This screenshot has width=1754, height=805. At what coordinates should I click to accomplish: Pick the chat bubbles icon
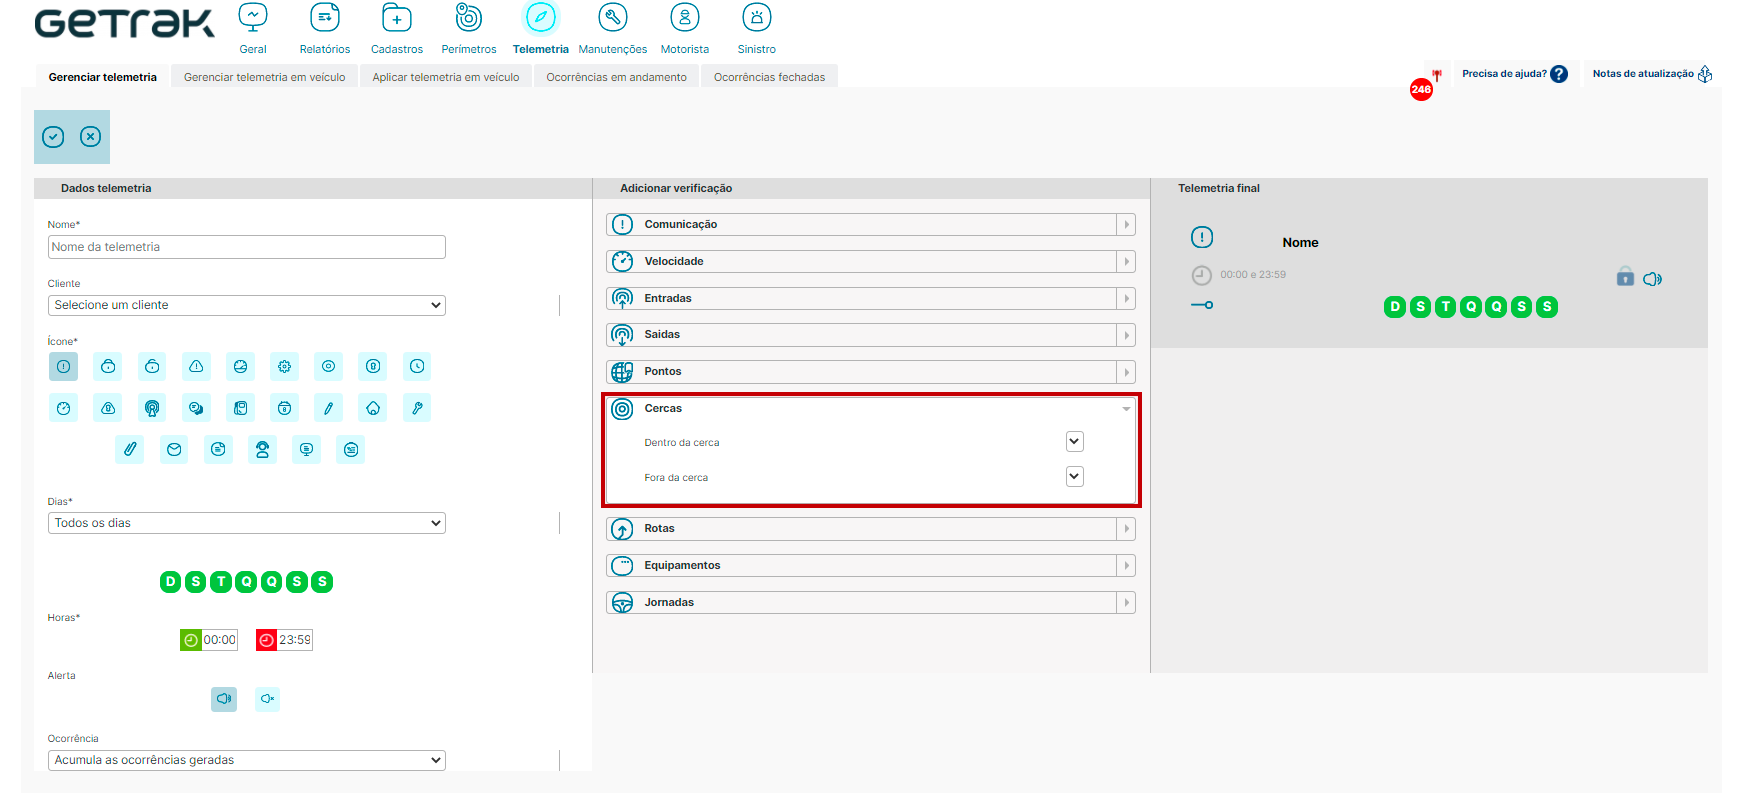pyautogui.click(x=196, y=408)
